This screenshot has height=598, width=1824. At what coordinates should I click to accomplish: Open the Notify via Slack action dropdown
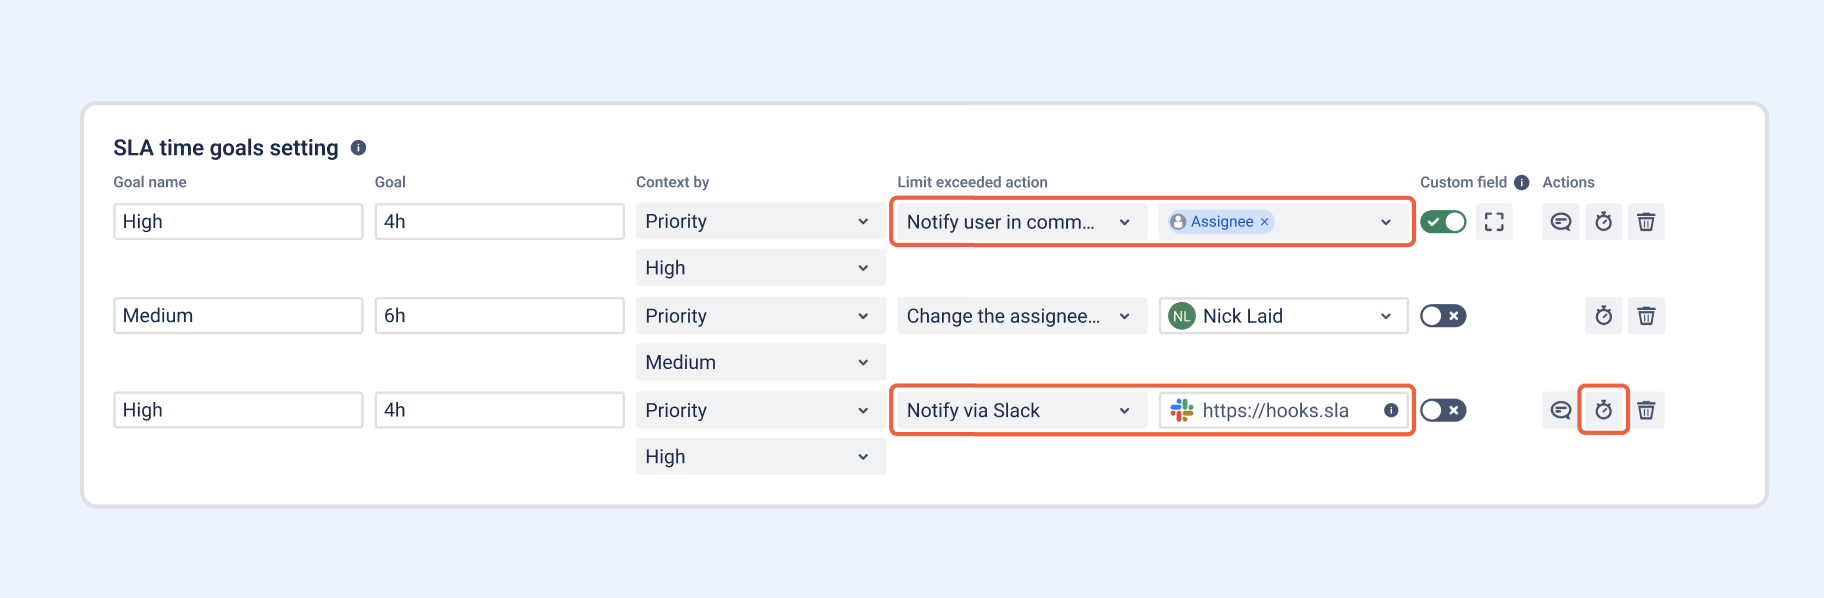1021,410
